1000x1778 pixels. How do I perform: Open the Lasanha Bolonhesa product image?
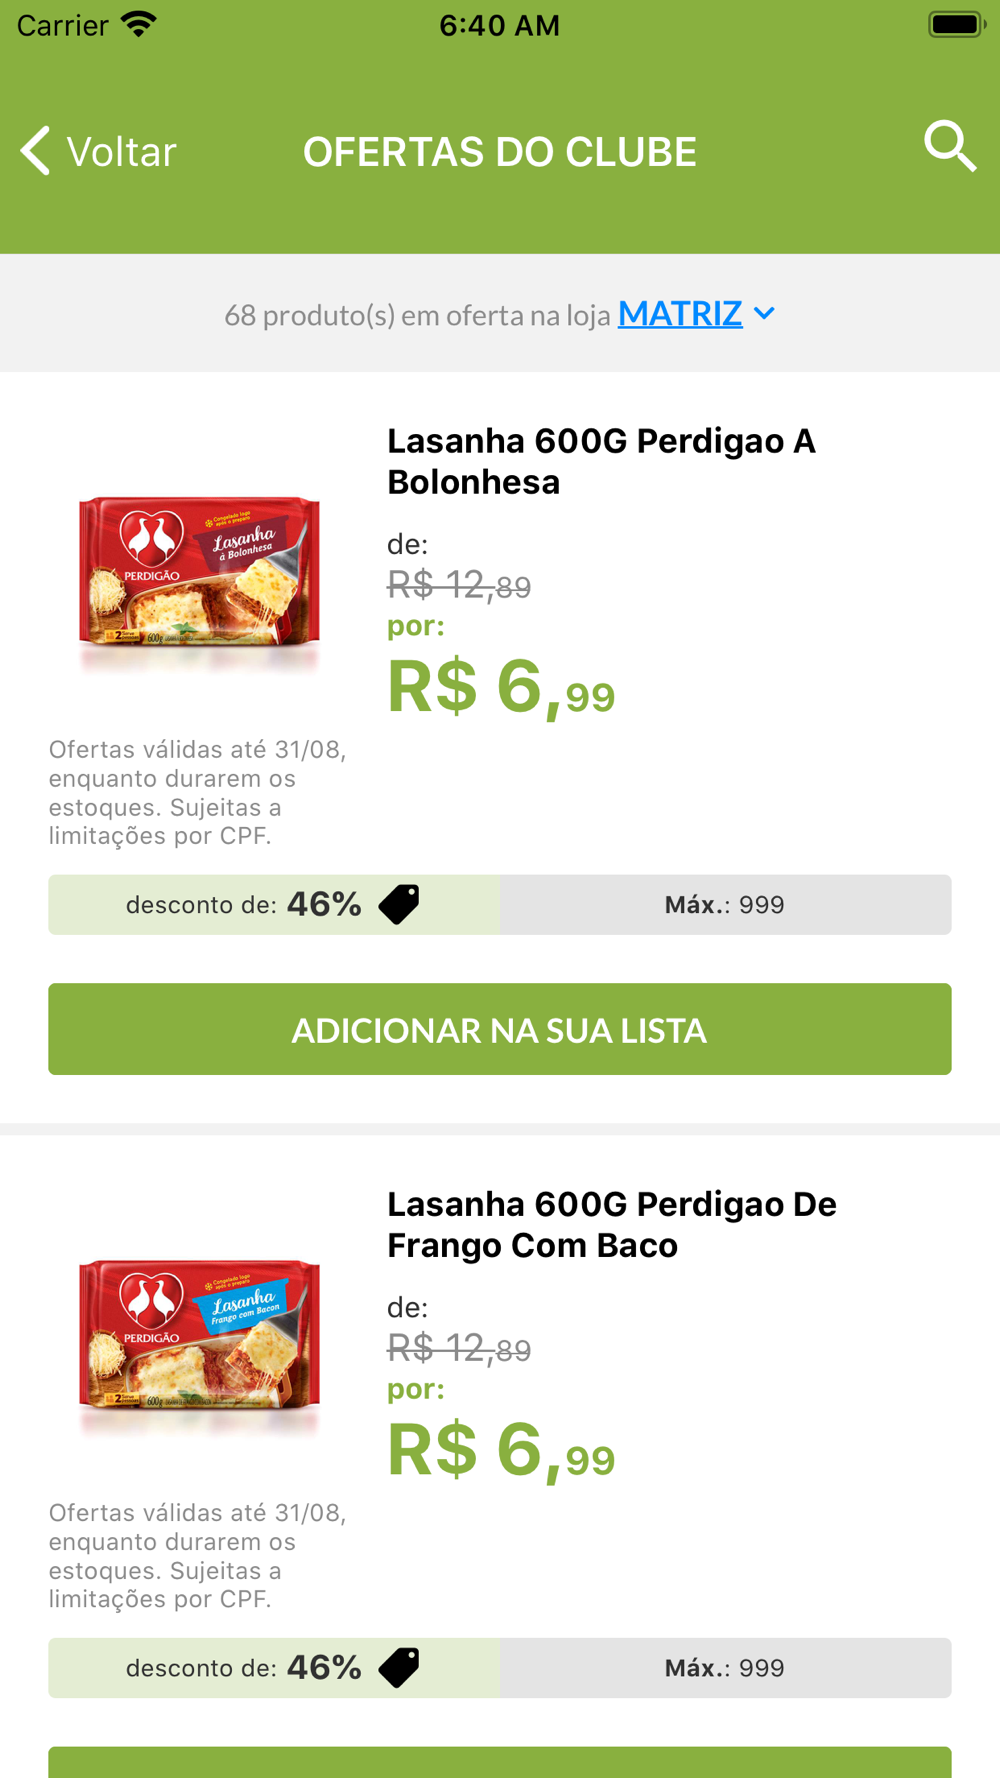click(200, 573)
